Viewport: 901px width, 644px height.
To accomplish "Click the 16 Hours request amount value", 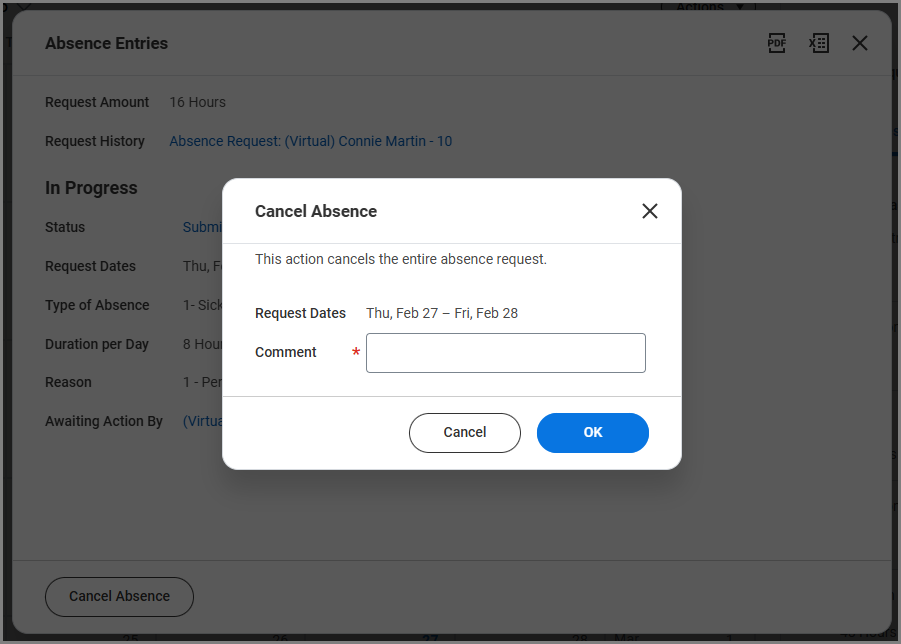I will click(197, 102).
